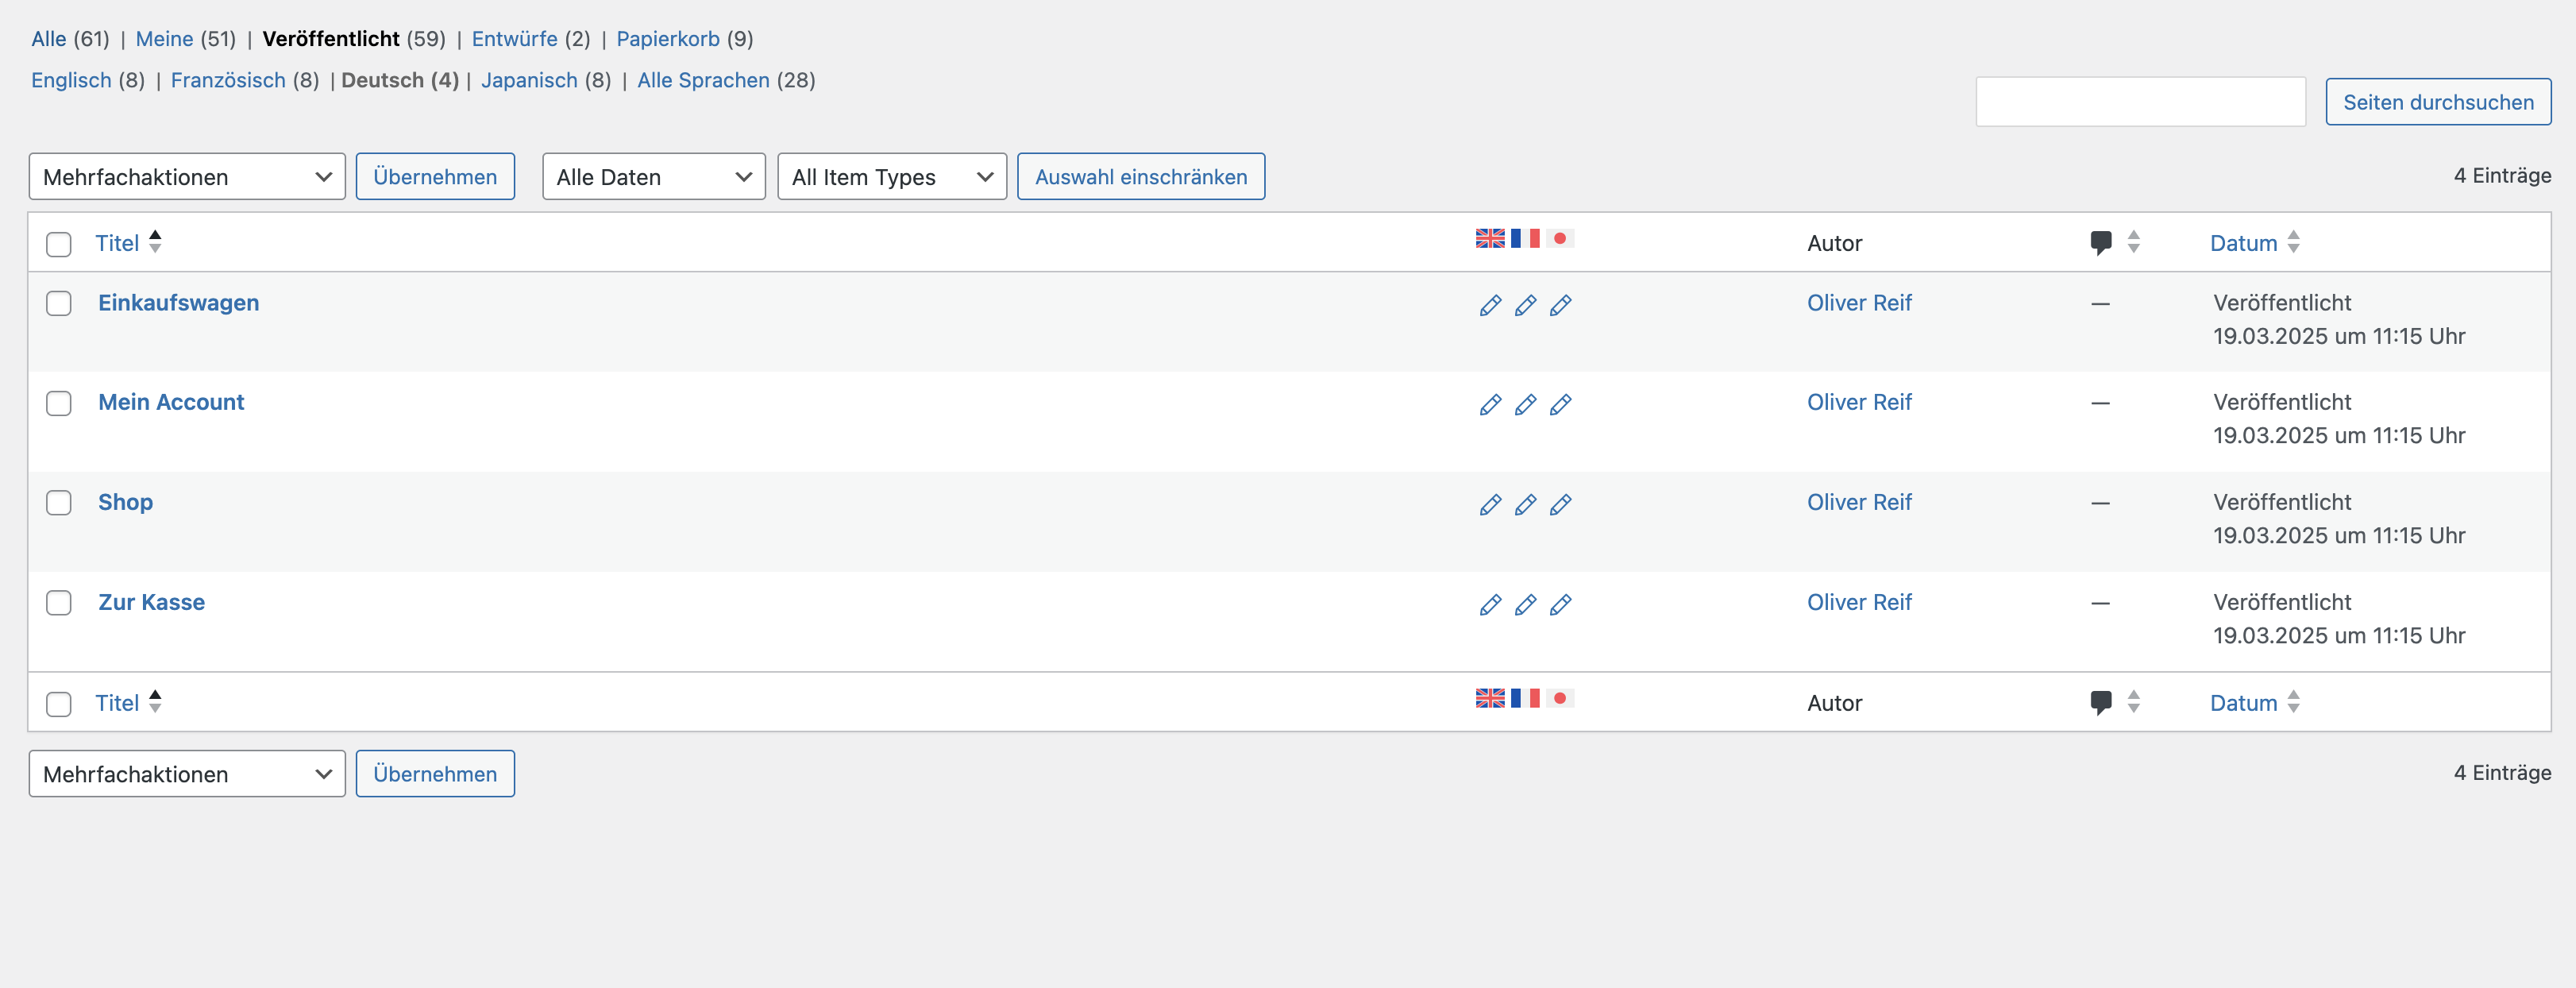Edit Japanese translation of Mein Account
This screenshot has width=2576, height=988.
click(x=1560, y=404)
